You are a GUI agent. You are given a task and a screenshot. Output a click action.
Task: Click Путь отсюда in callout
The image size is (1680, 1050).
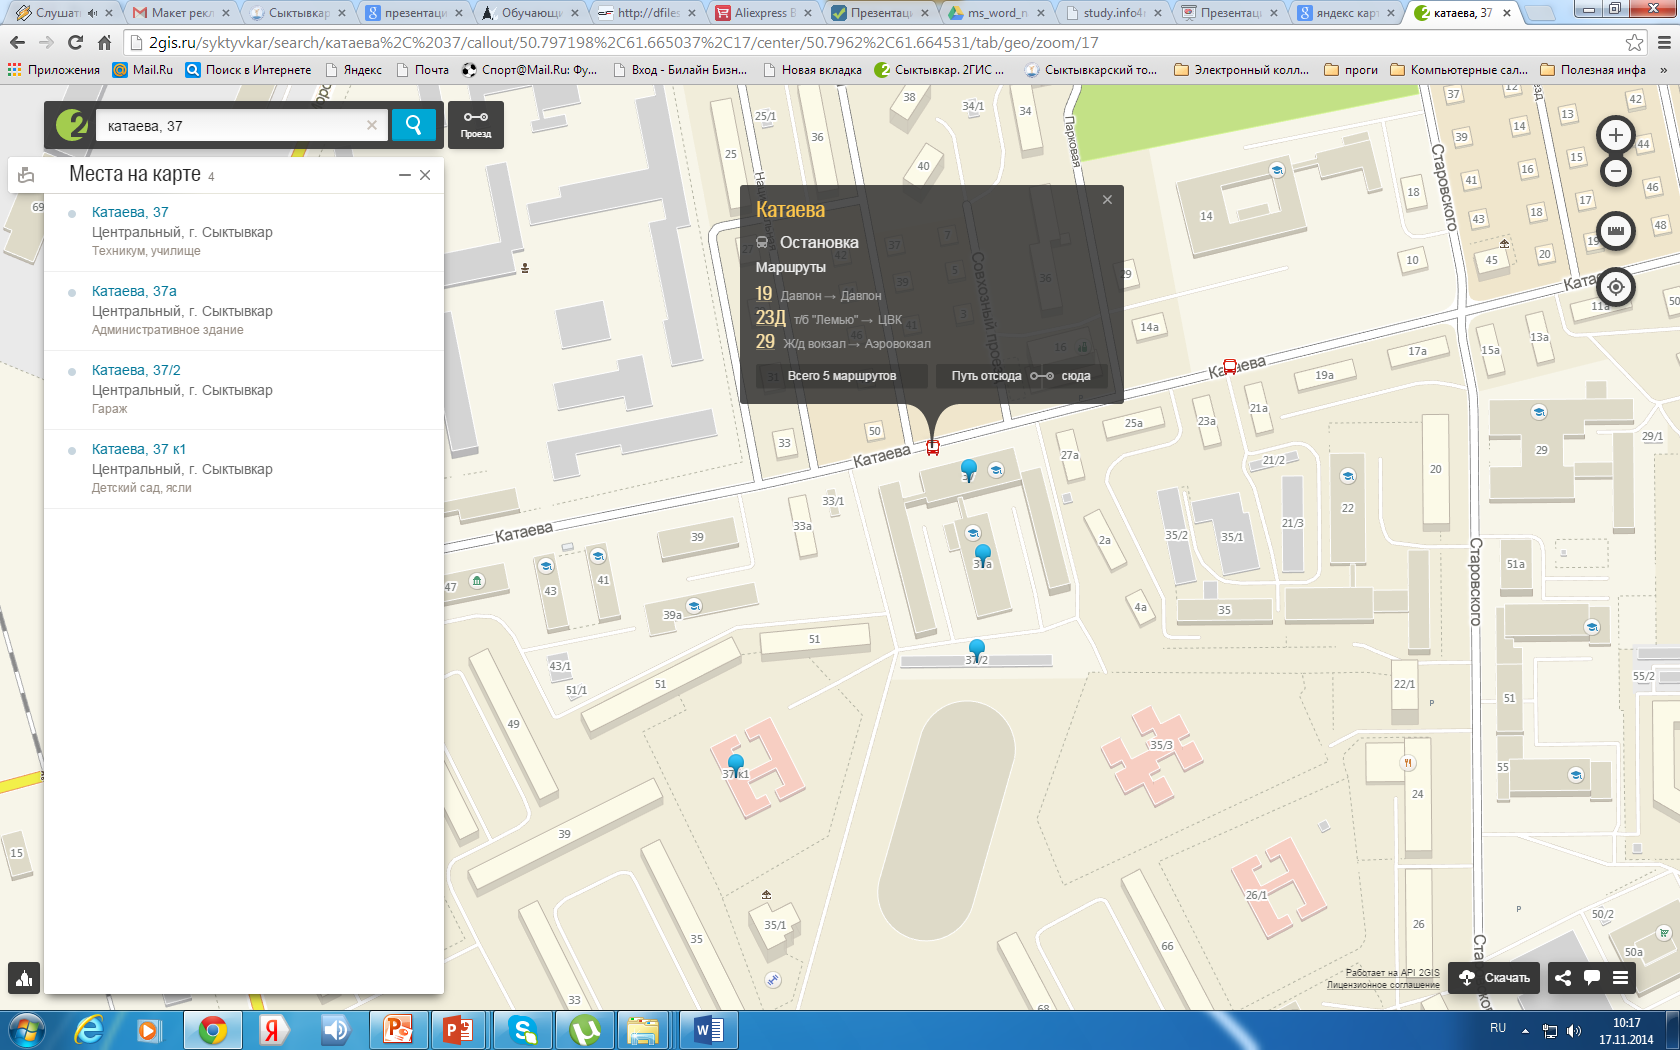point(986,376)
